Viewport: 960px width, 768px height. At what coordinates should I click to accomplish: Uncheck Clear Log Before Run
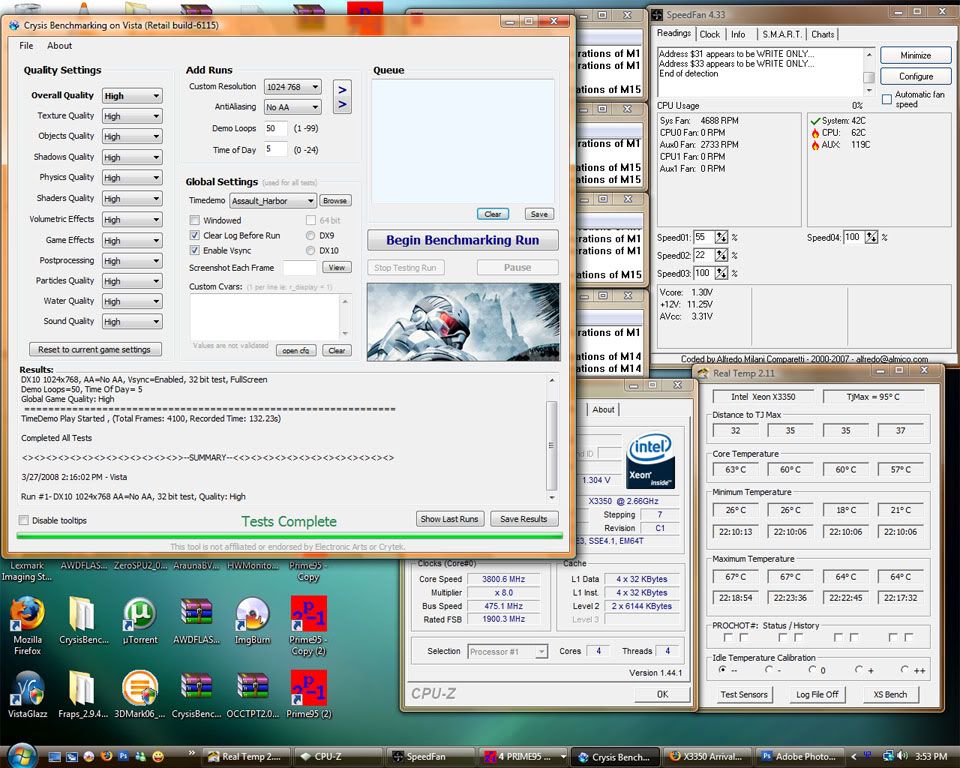[x=195, y=235]
